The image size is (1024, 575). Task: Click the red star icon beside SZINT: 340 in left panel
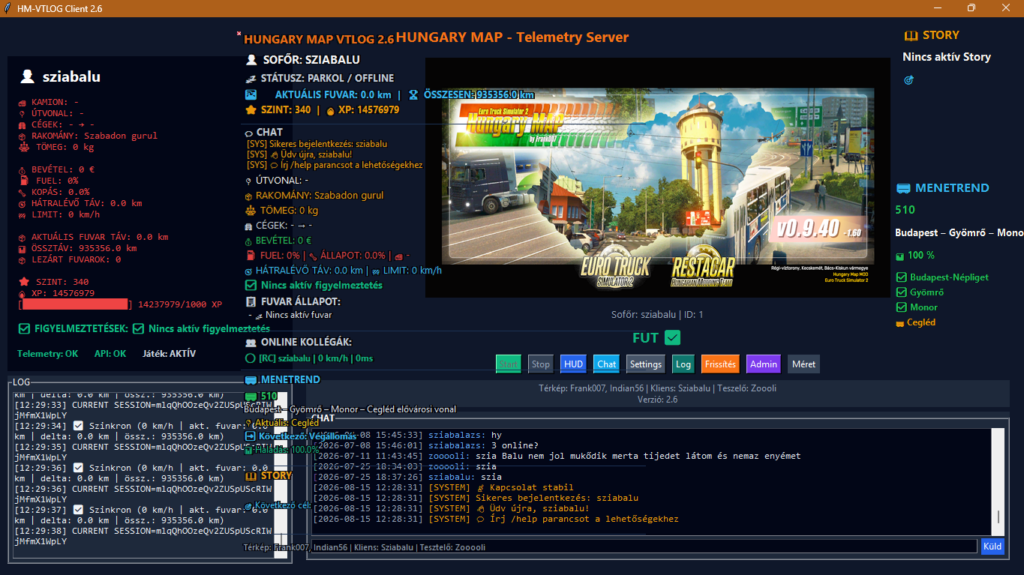click(24, 282)
